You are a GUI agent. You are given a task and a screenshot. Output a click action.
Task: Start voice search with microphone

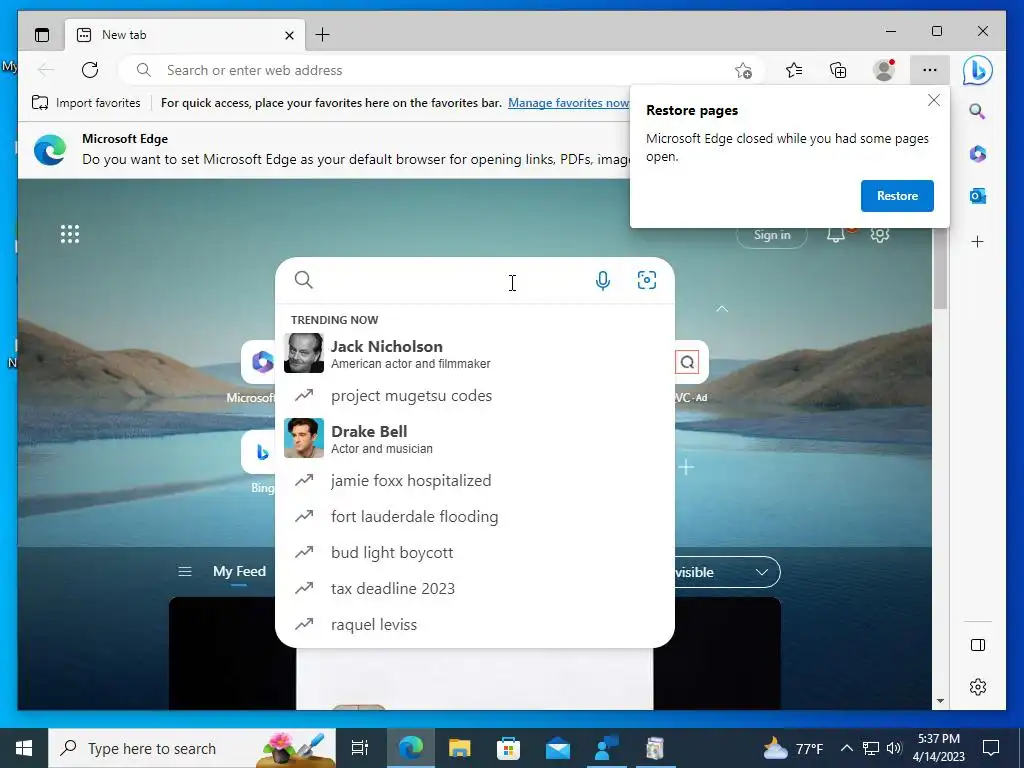click(603, 280)
